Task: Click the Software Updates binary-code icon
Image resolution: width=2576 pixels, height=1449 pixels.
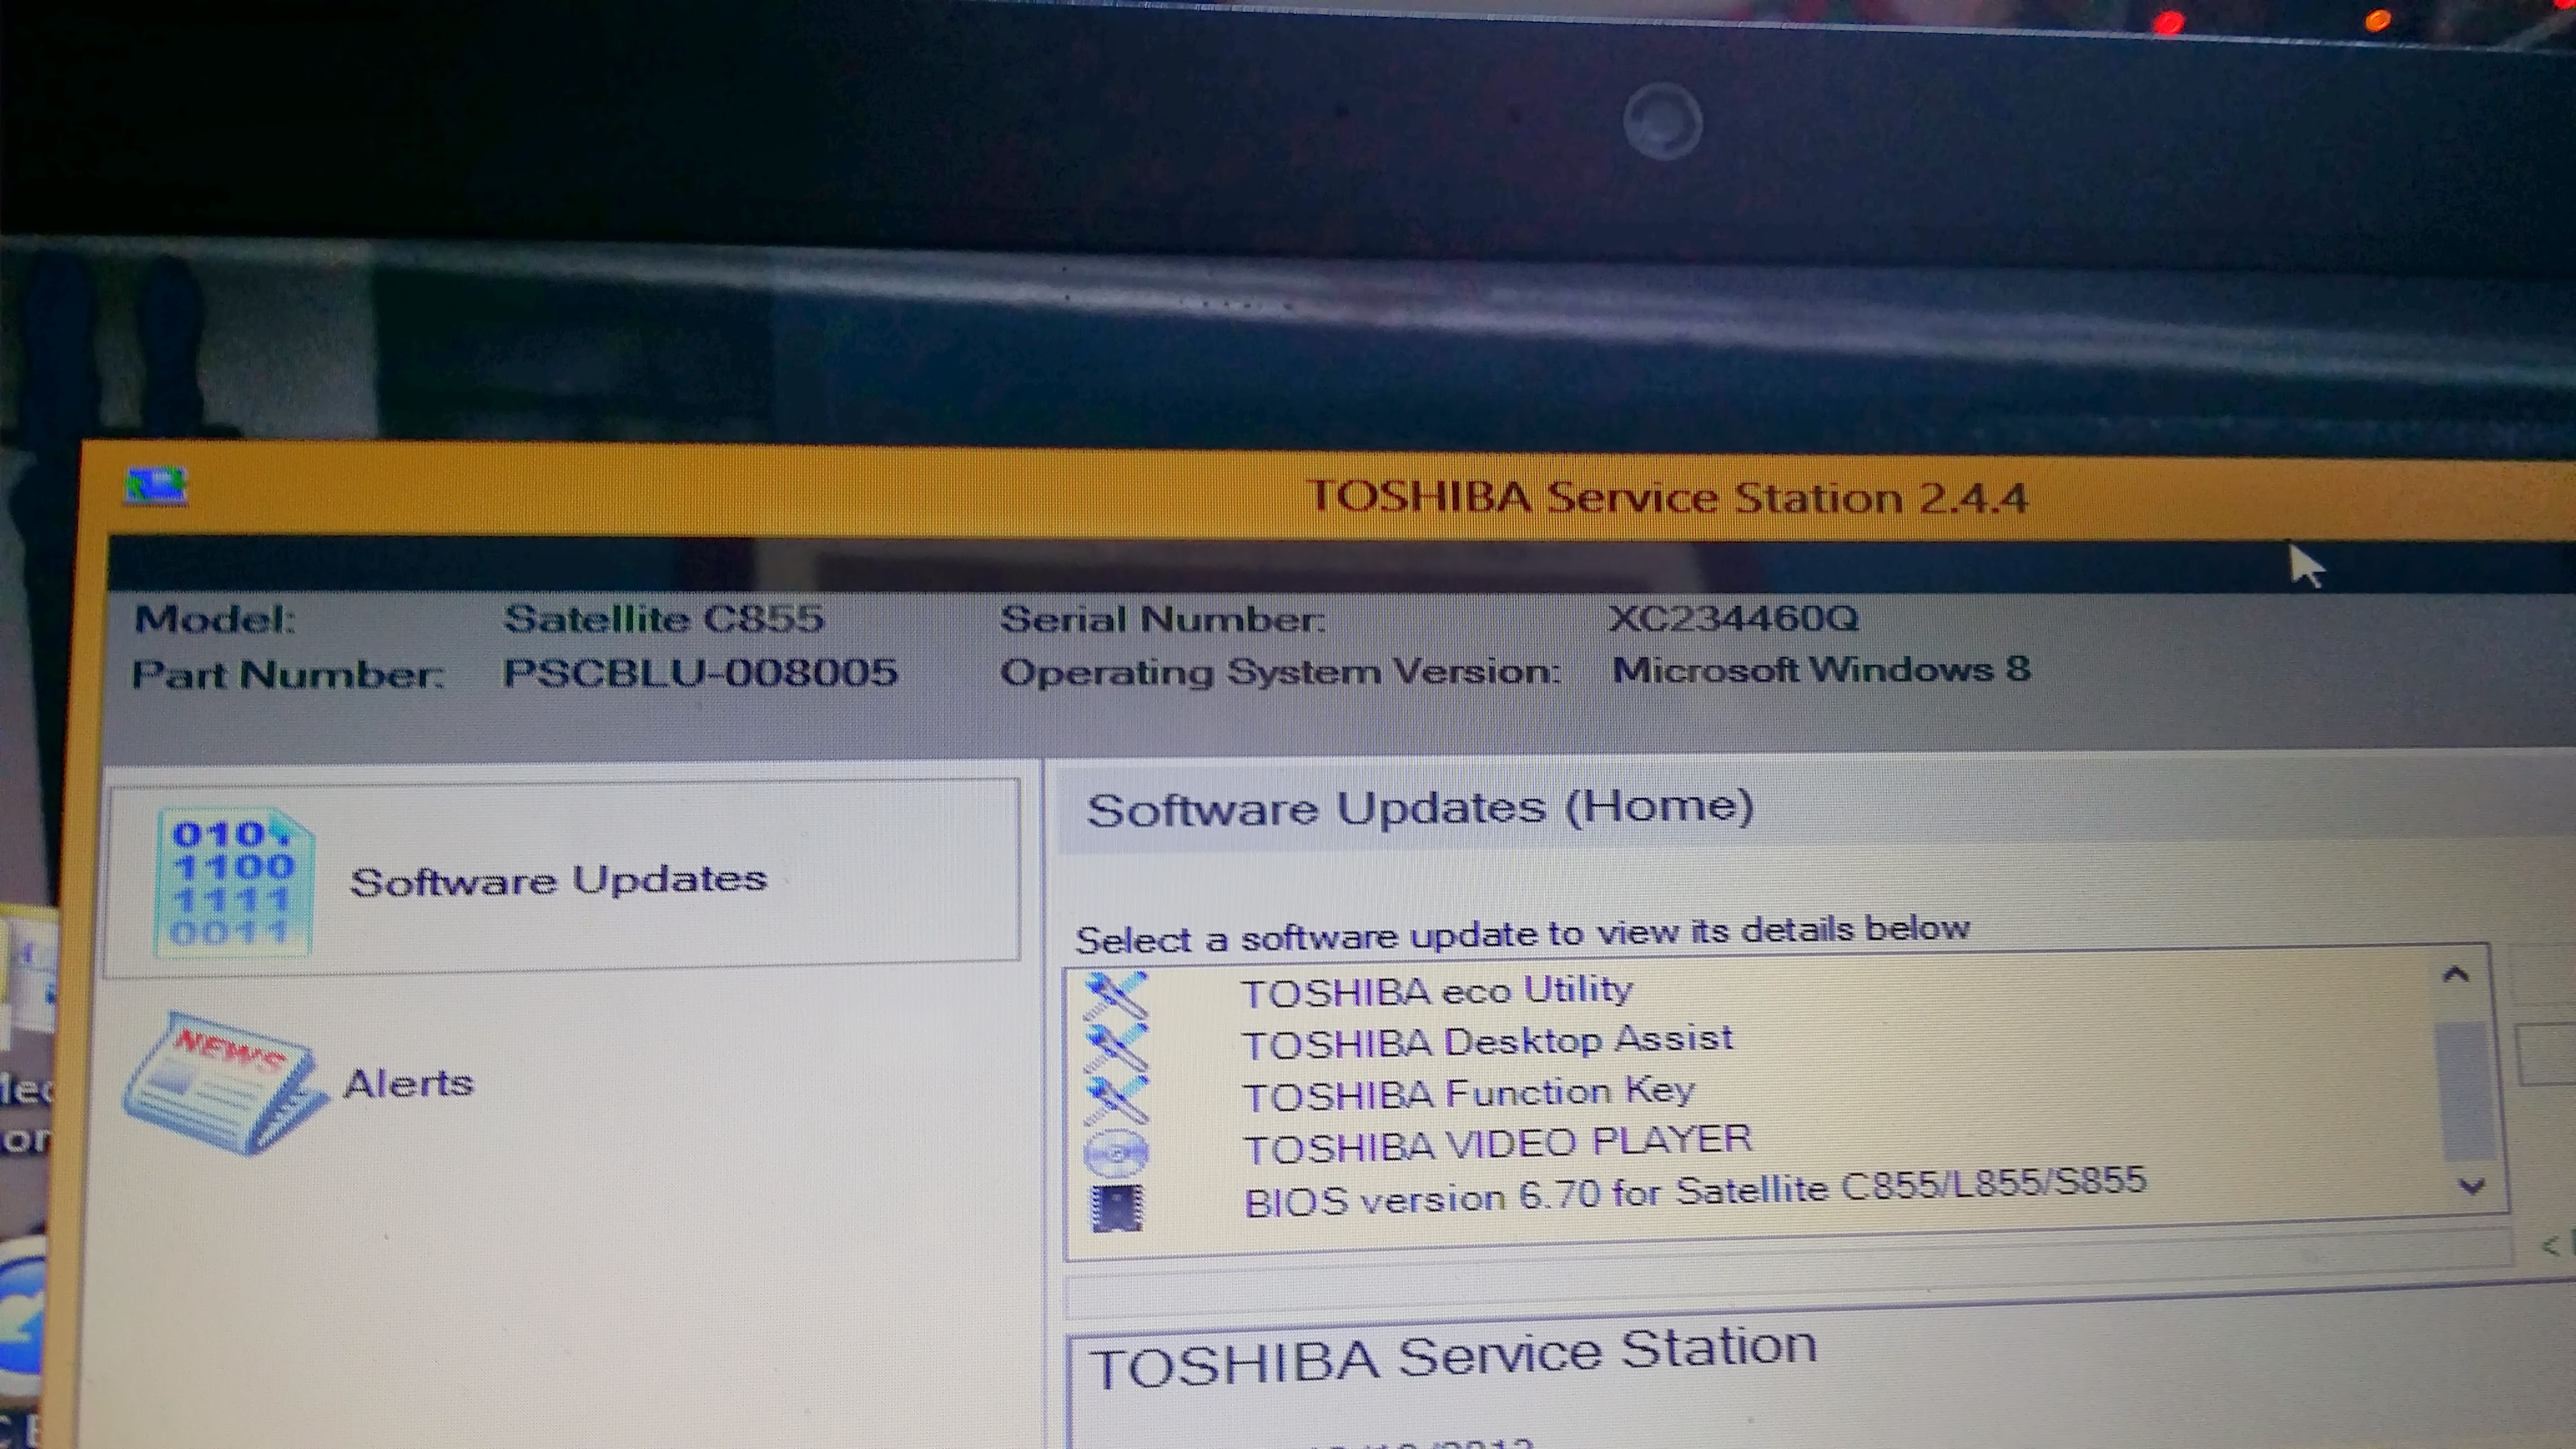Action: pyautogui.click(x=233, y=884)
